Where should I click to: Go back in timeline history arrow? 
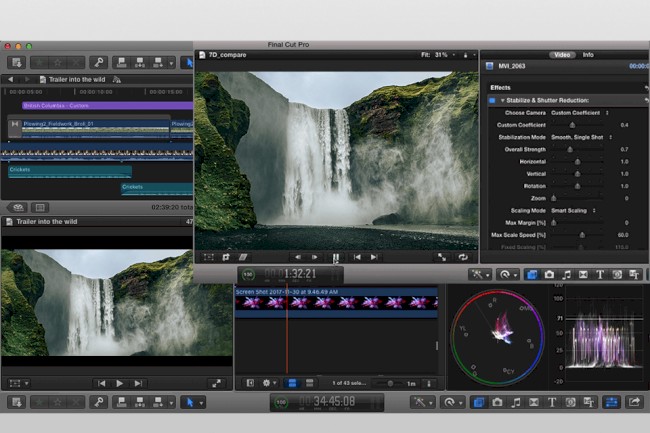(x=10, y=78)
